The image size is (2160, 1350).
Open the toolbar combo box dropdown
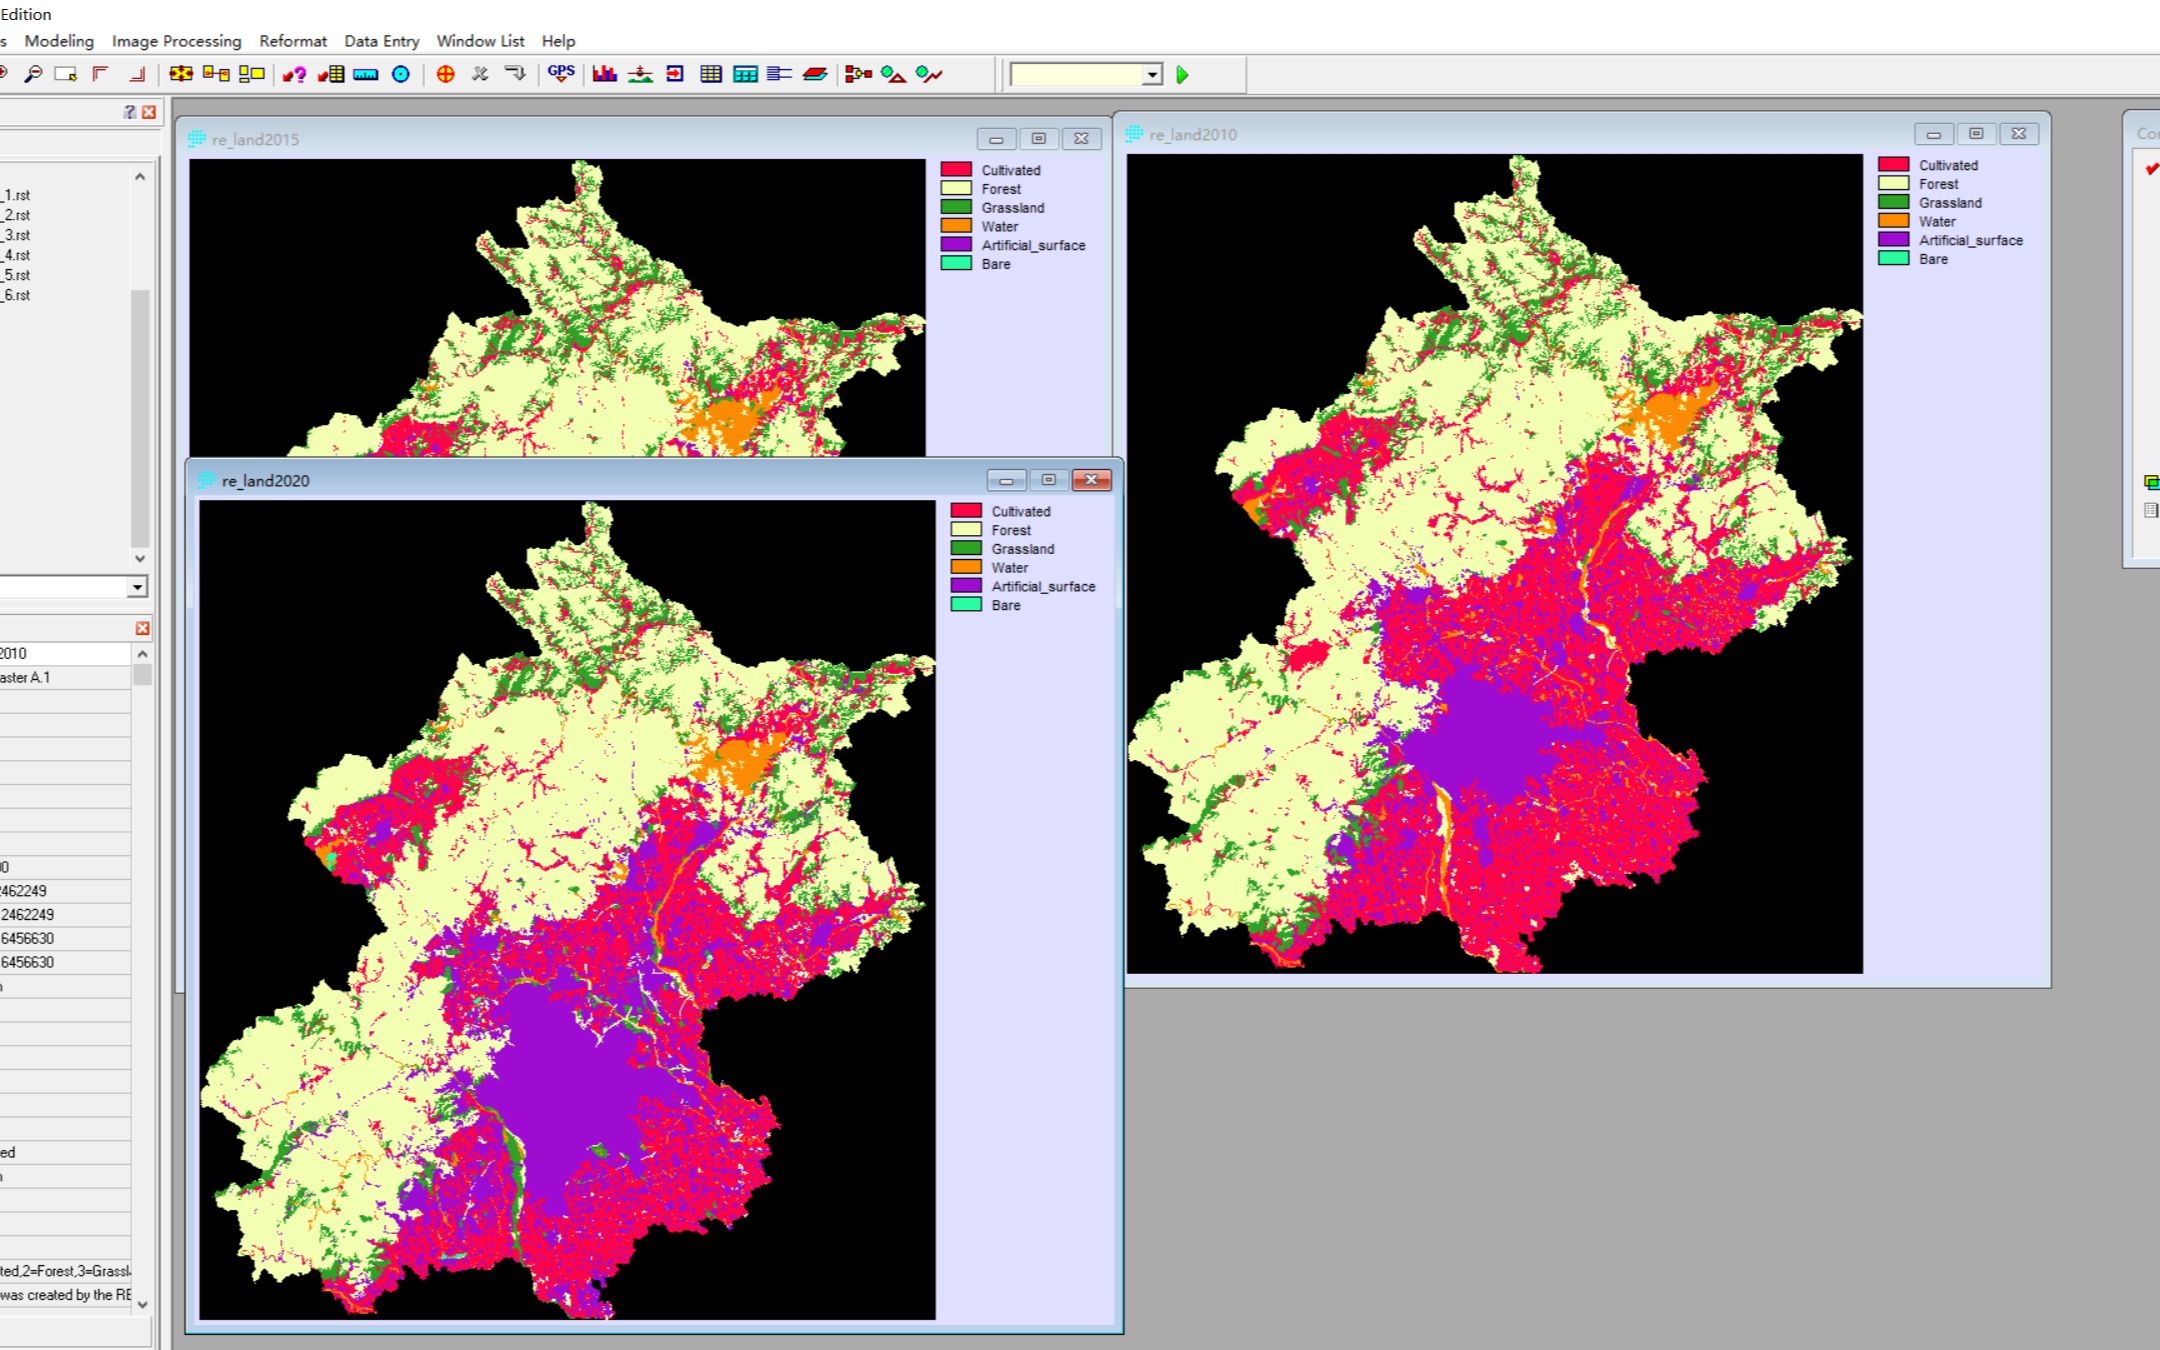pos(1152,75)
